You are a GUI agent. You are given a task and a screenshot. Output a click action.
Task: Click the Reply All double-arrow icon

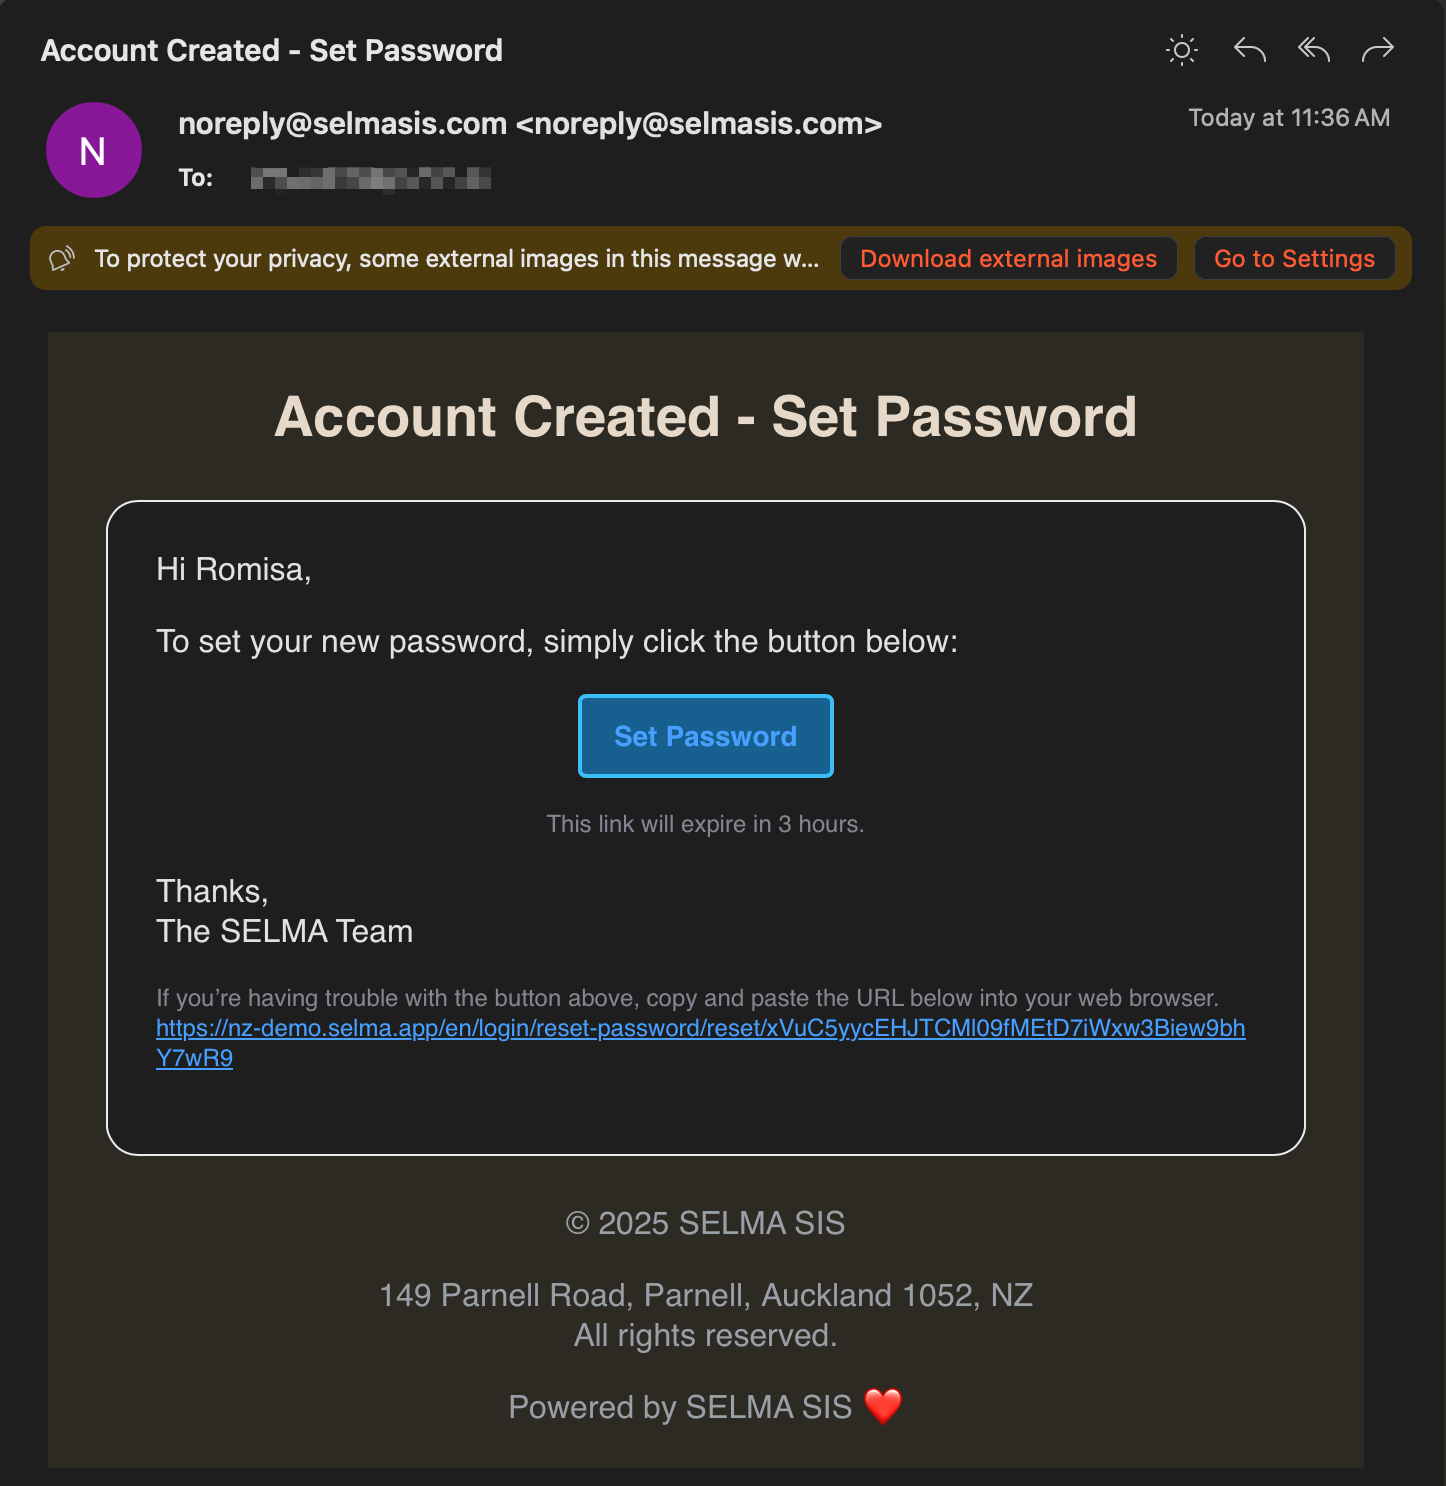pyautogui.click(x=1313, y=50)
